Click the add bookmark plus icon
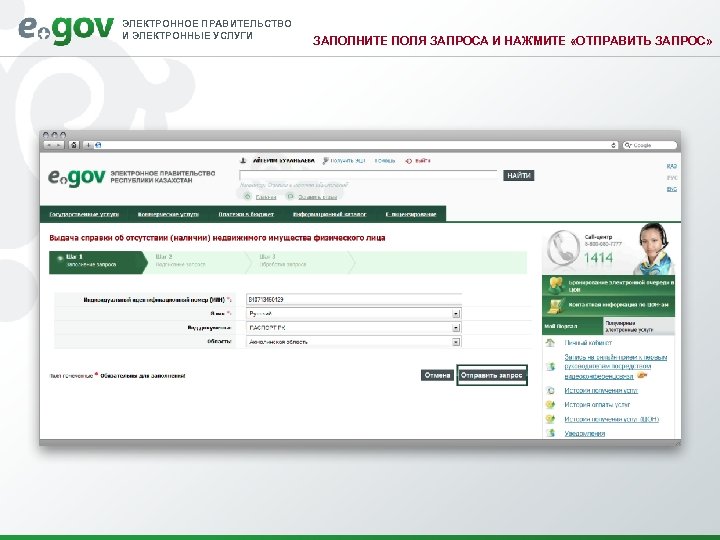720x540 pixels. point(88,145)
